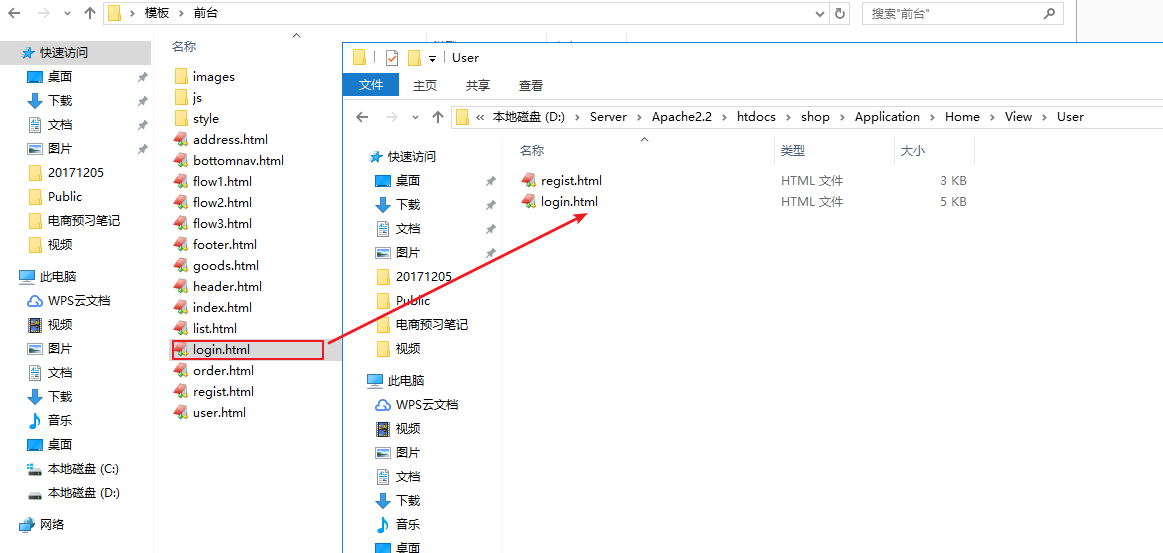
Task: Expand recent locations dropdown in User window
Action: (x=416, y=117)
